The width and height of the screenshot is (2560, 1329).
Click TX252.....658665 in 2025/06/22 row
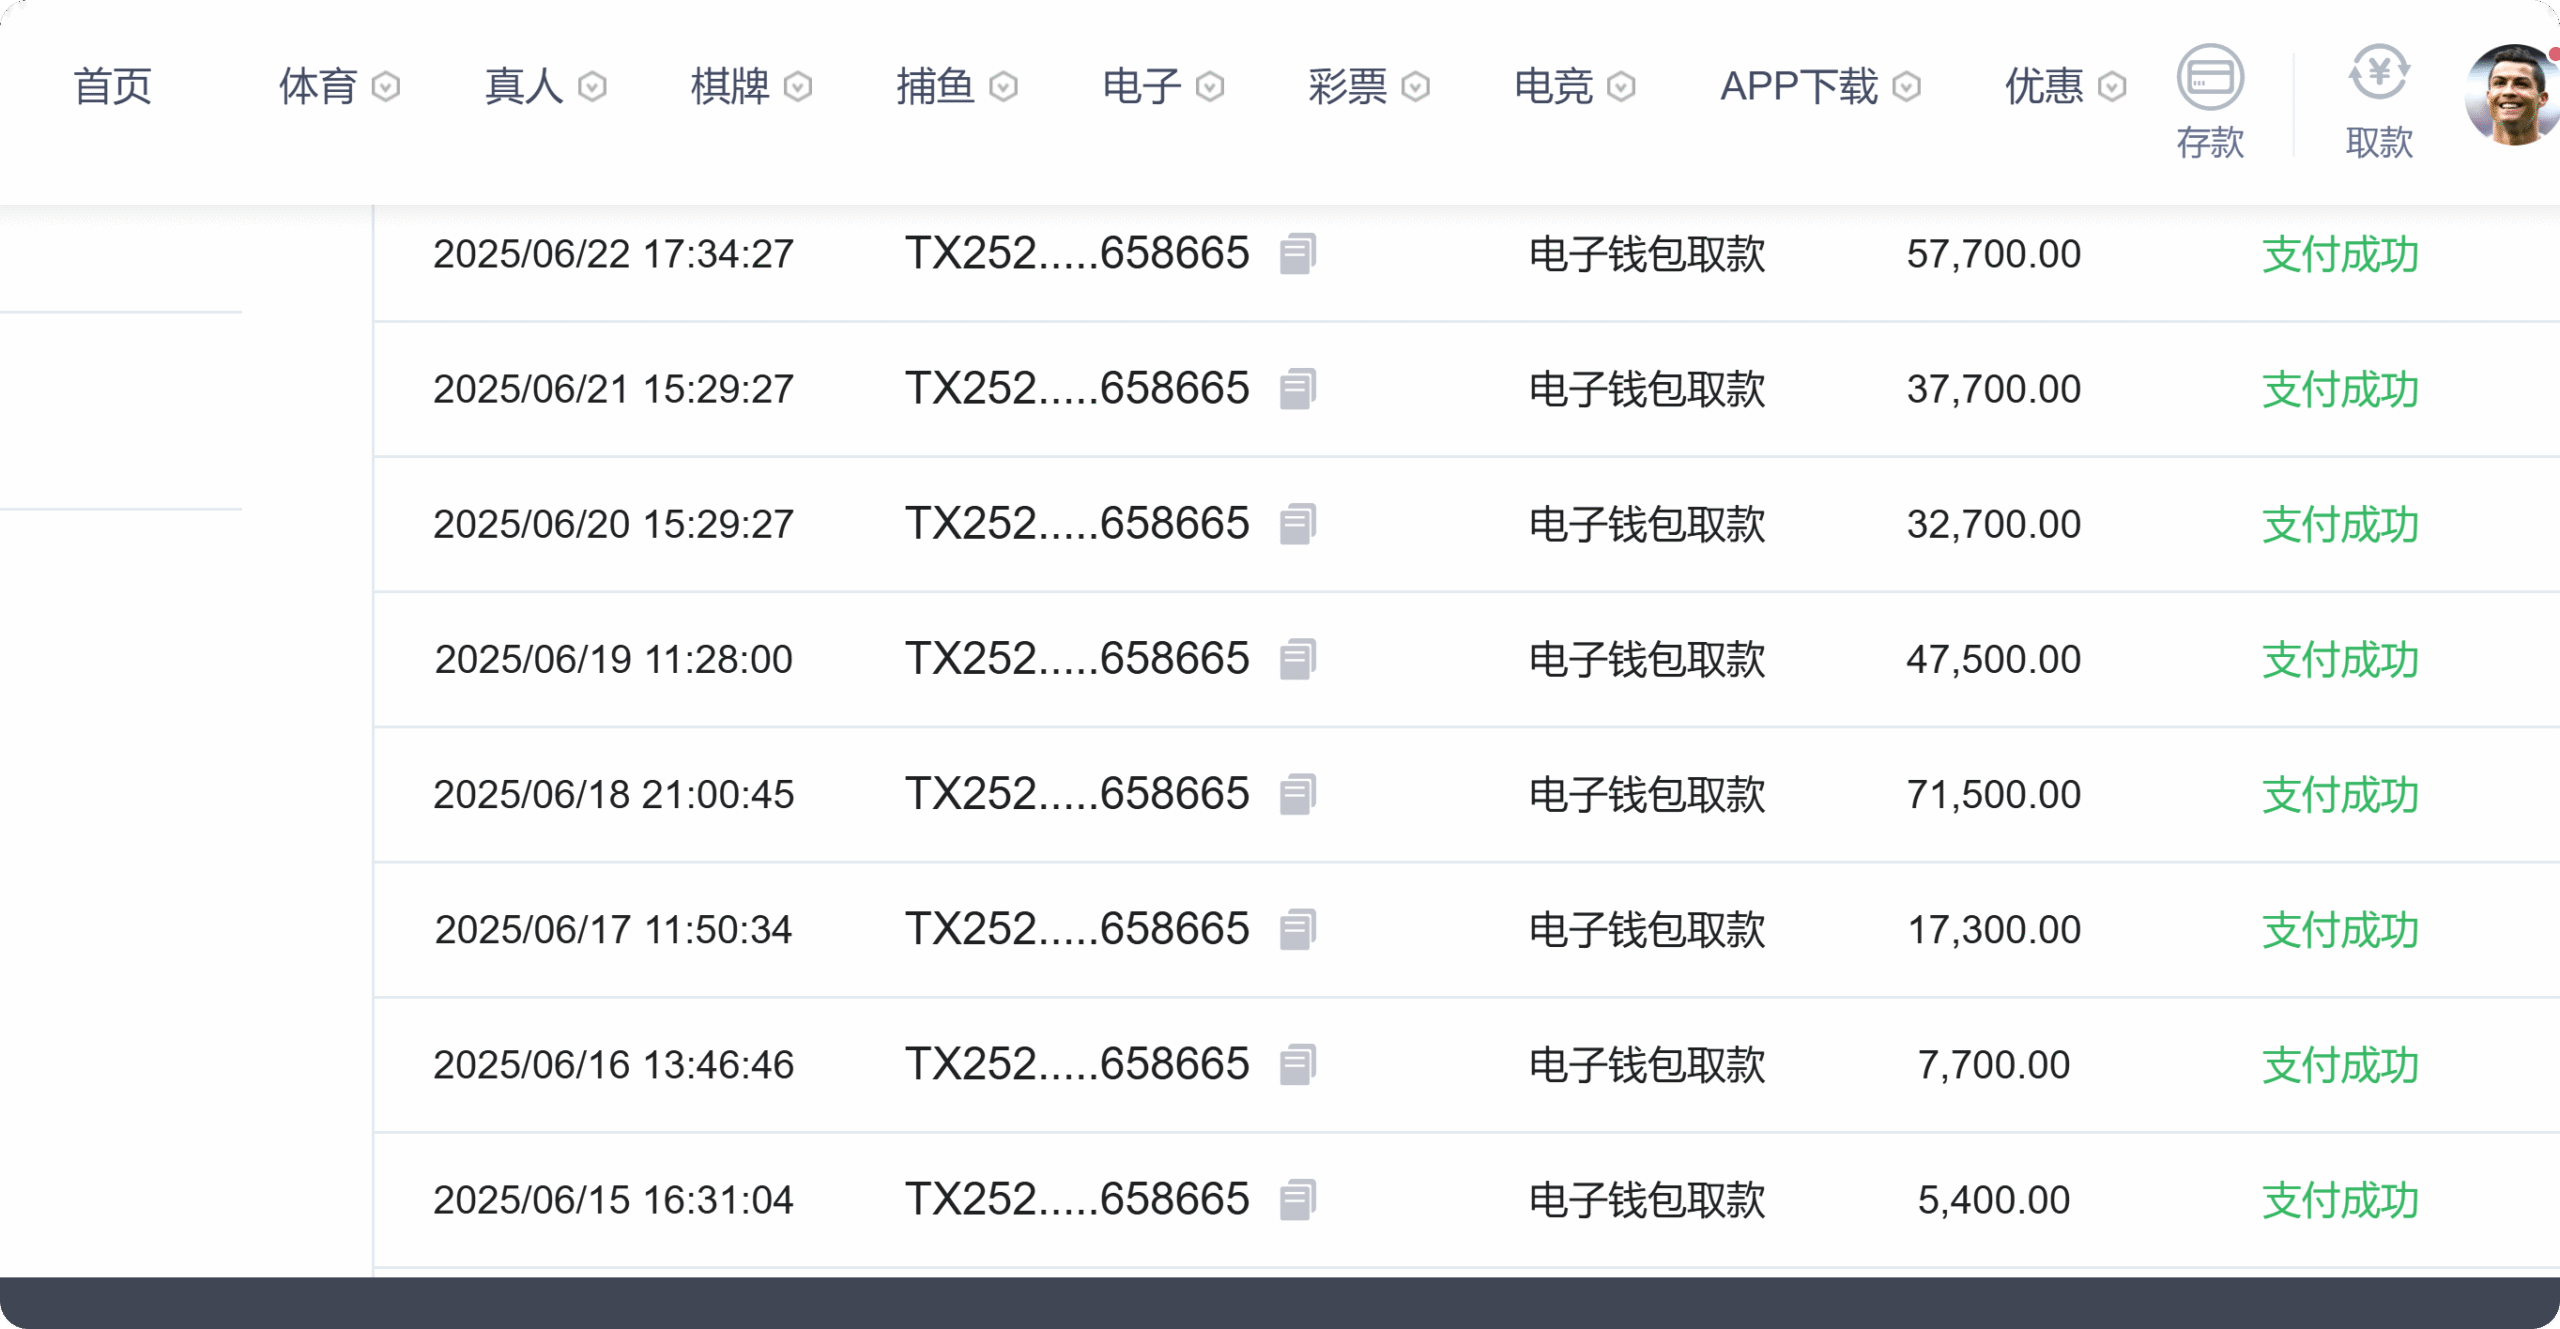[1077, 254]
